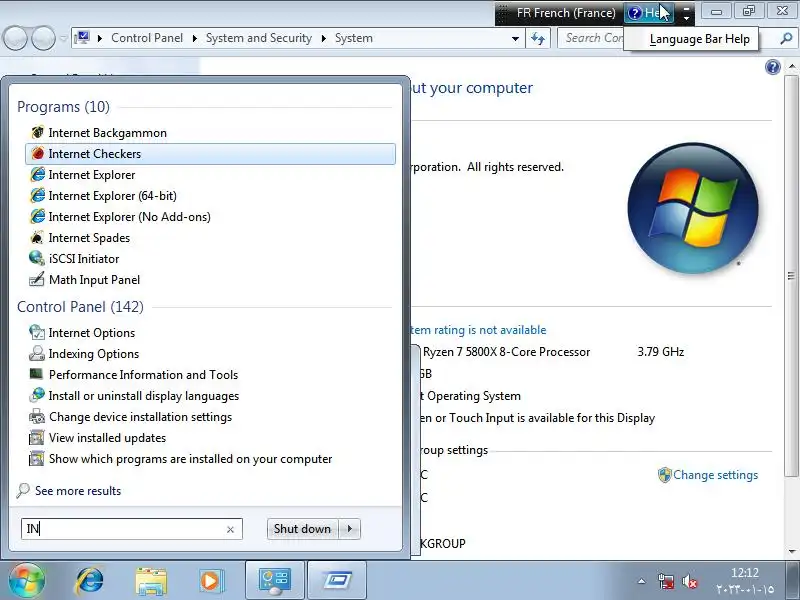Click the address bar refresh button
Viewport: 800px width, 600px height.
538,39
